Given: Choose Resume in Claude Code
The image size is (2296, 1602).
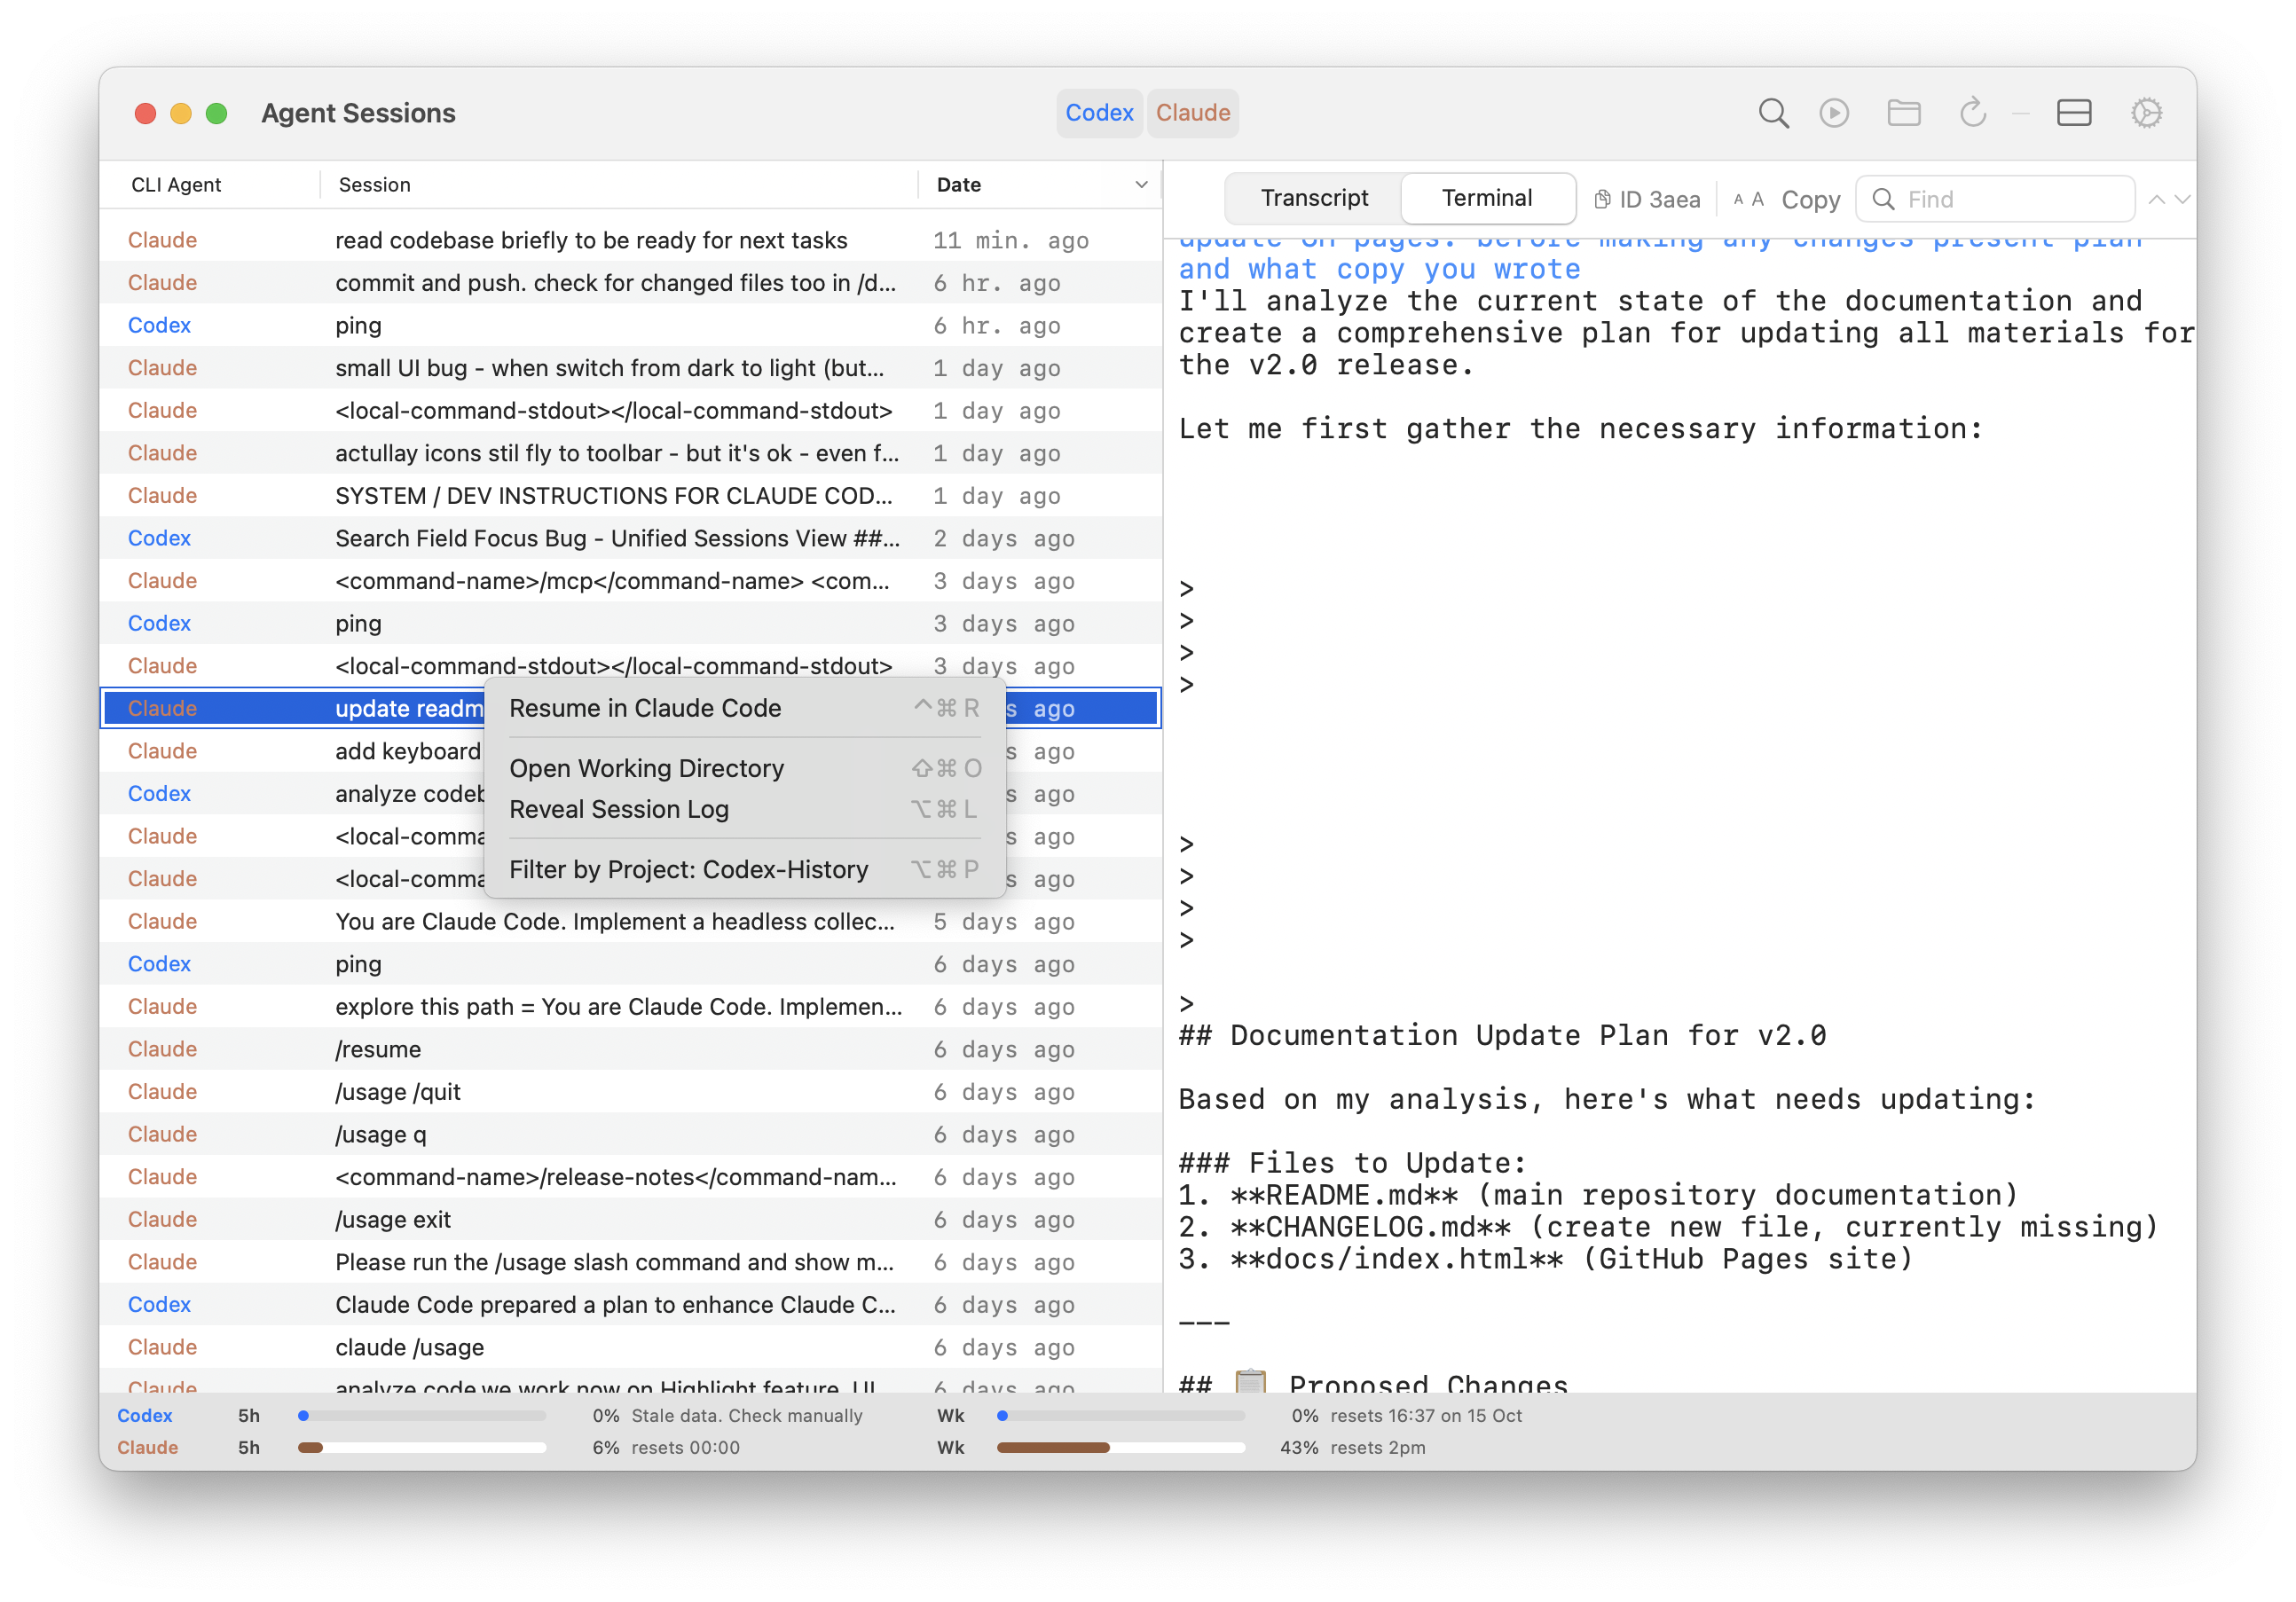Looking at the screenshot, I should [x=645, y=708].
